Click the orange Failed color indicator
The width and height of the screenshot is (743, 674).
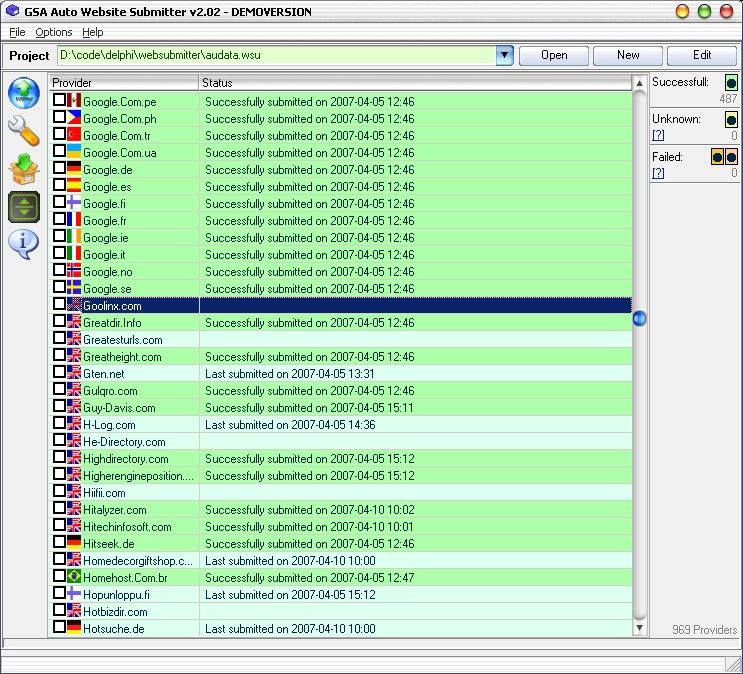tap(718, 157)
